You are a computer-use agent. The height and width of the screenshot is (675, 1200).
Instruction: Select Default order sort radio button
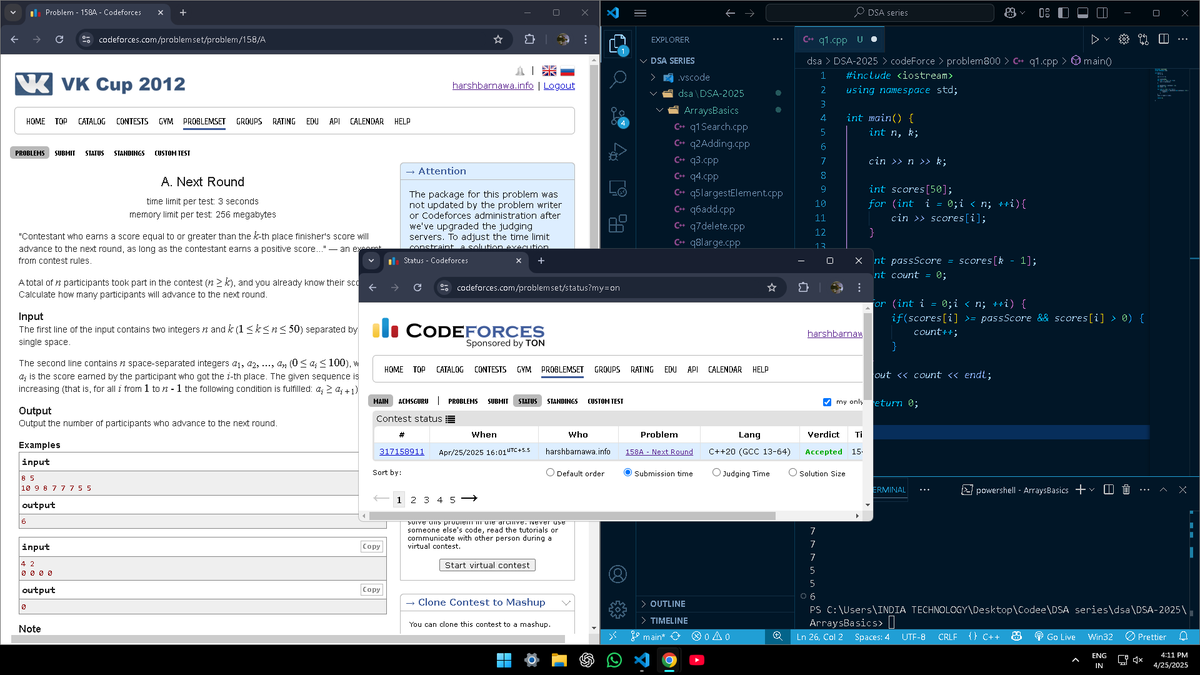[550, 473]
